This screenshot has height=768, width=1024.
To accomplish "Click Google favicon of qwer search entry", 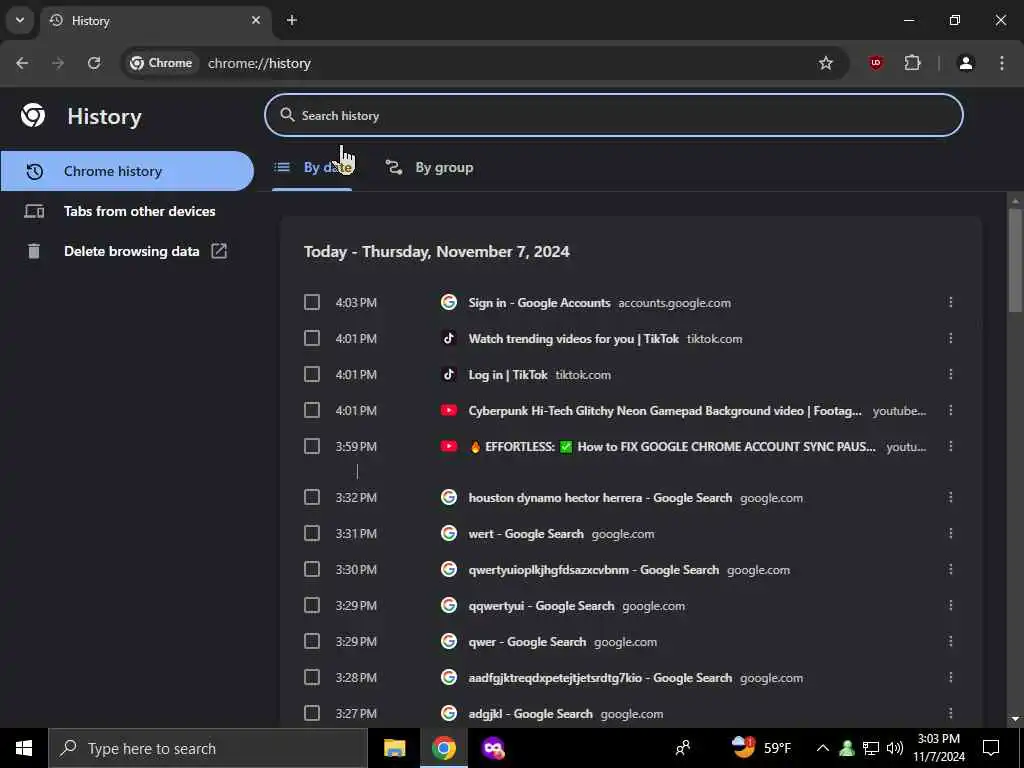I will [x=449, y=641].
